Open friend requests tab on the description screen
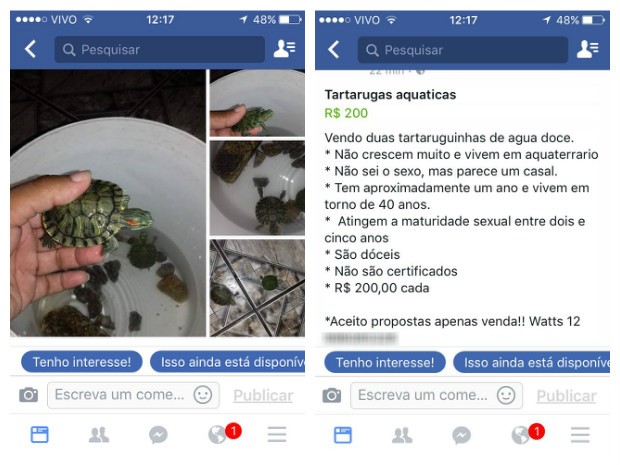The width and height of the screenshot is (620, 465). [402, 435]
